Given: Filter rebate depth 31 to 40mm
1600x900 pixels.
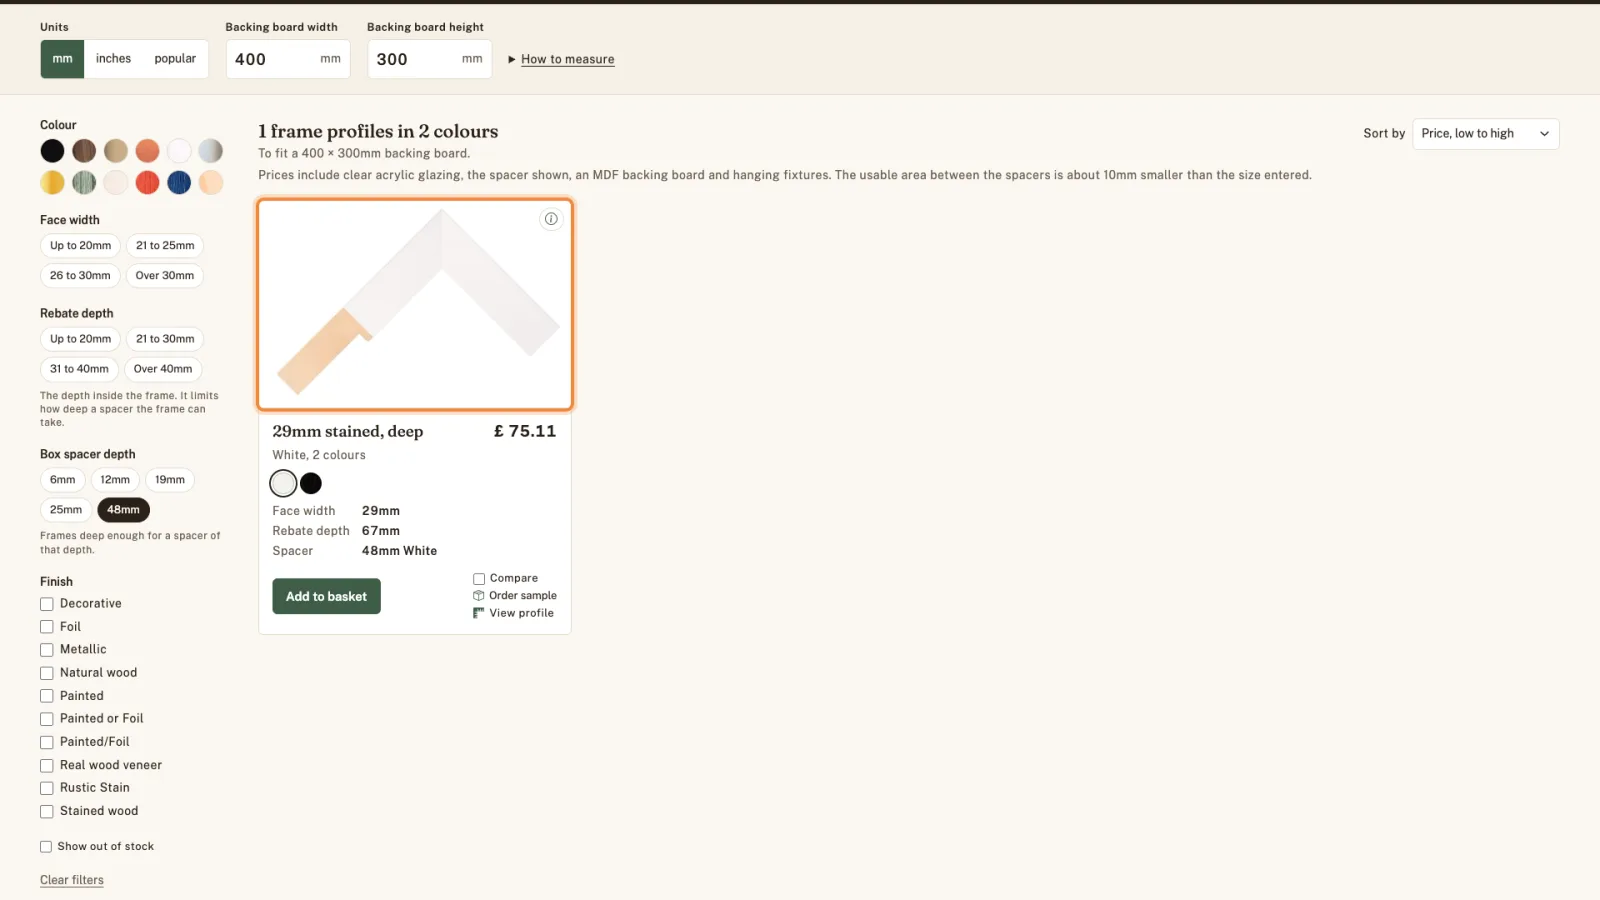Looking at the screenshot, I should point(79,369).
